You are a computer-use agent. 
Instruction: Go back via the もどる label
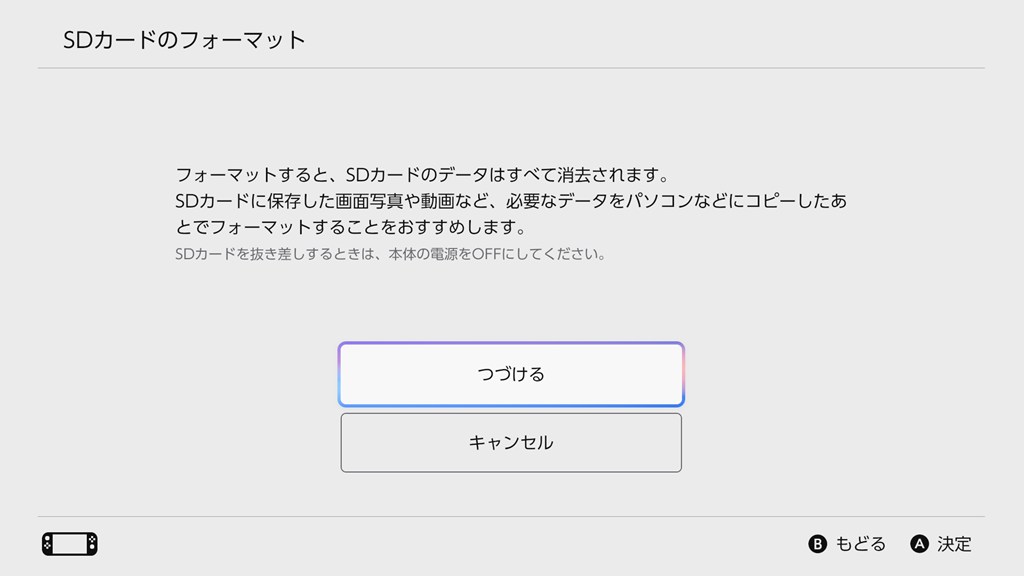860,544
